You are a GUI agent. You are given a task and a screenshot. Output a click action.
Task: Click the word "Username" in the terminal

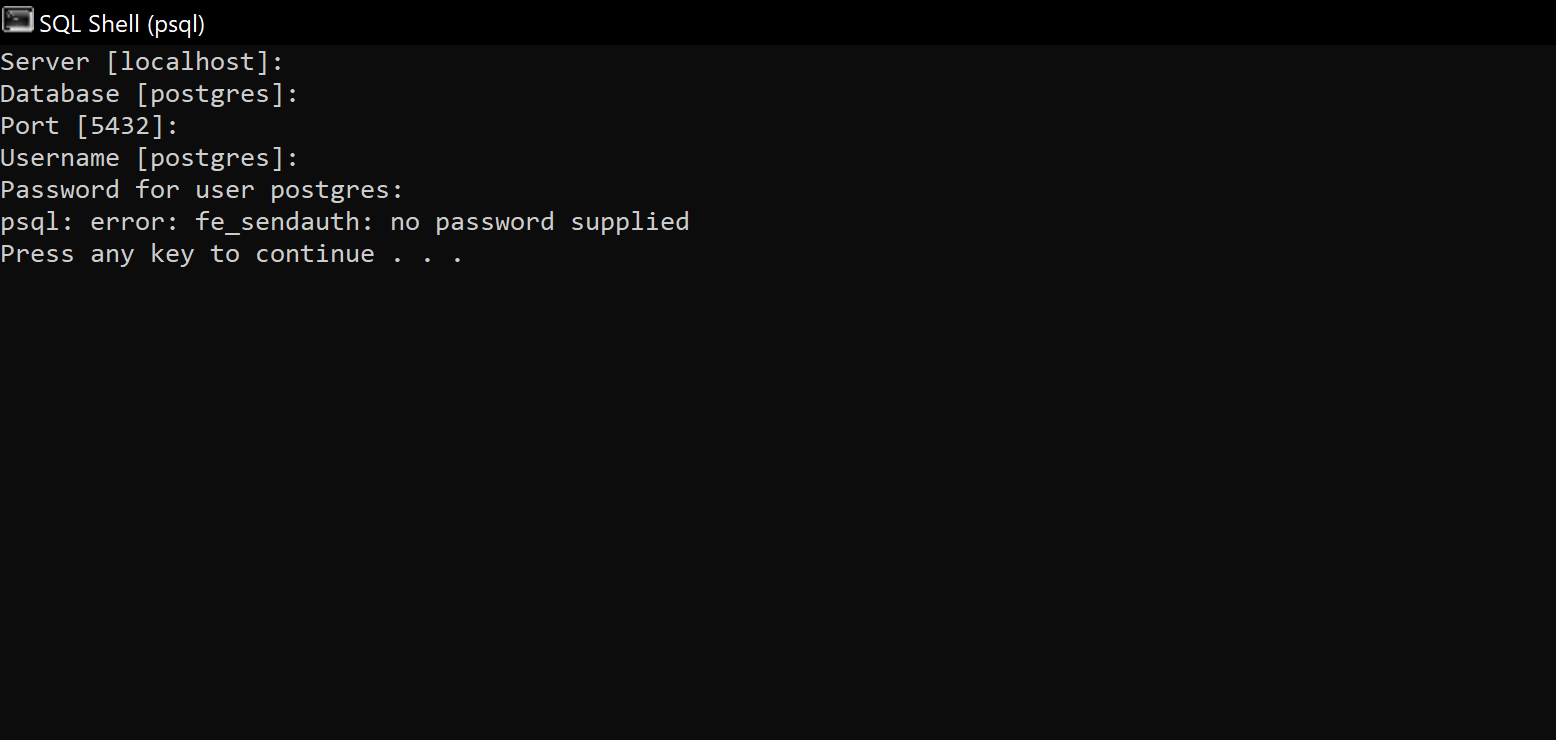coord(60,158)
